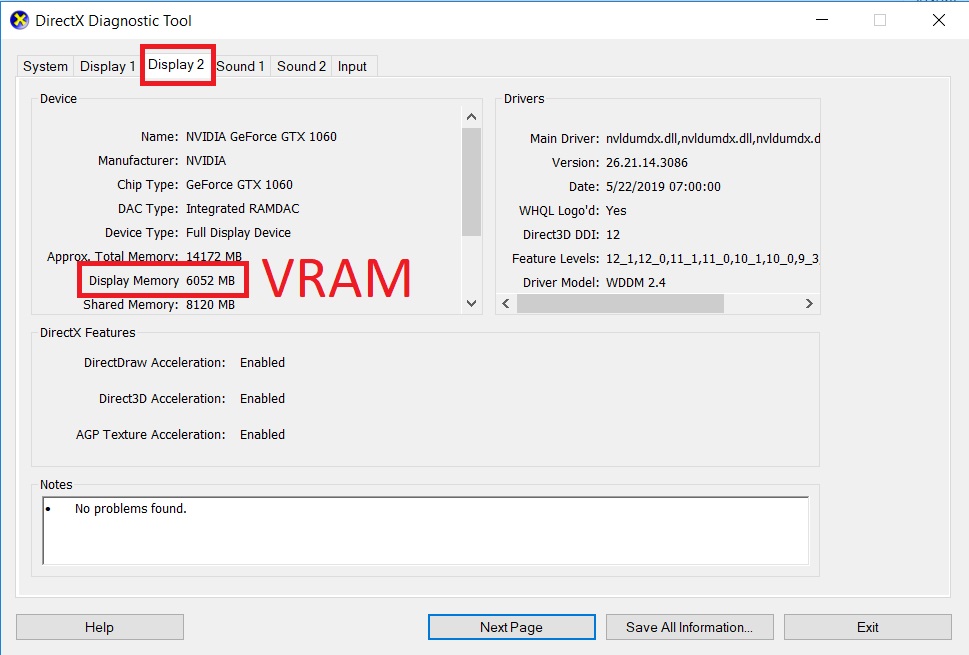Click the Display Memory value '6052 MB'
Screen dimensions: 969x655
coord(210,281)
